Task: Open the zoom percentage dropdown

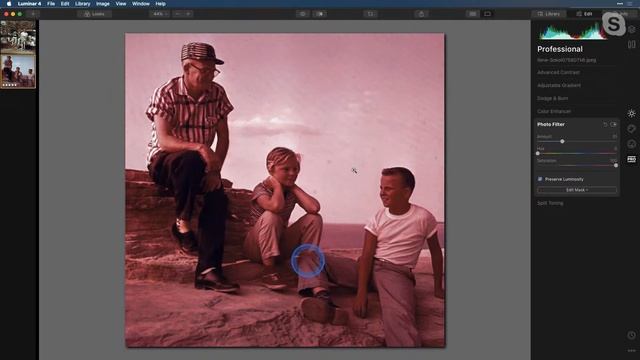Action: pos(159,14)
